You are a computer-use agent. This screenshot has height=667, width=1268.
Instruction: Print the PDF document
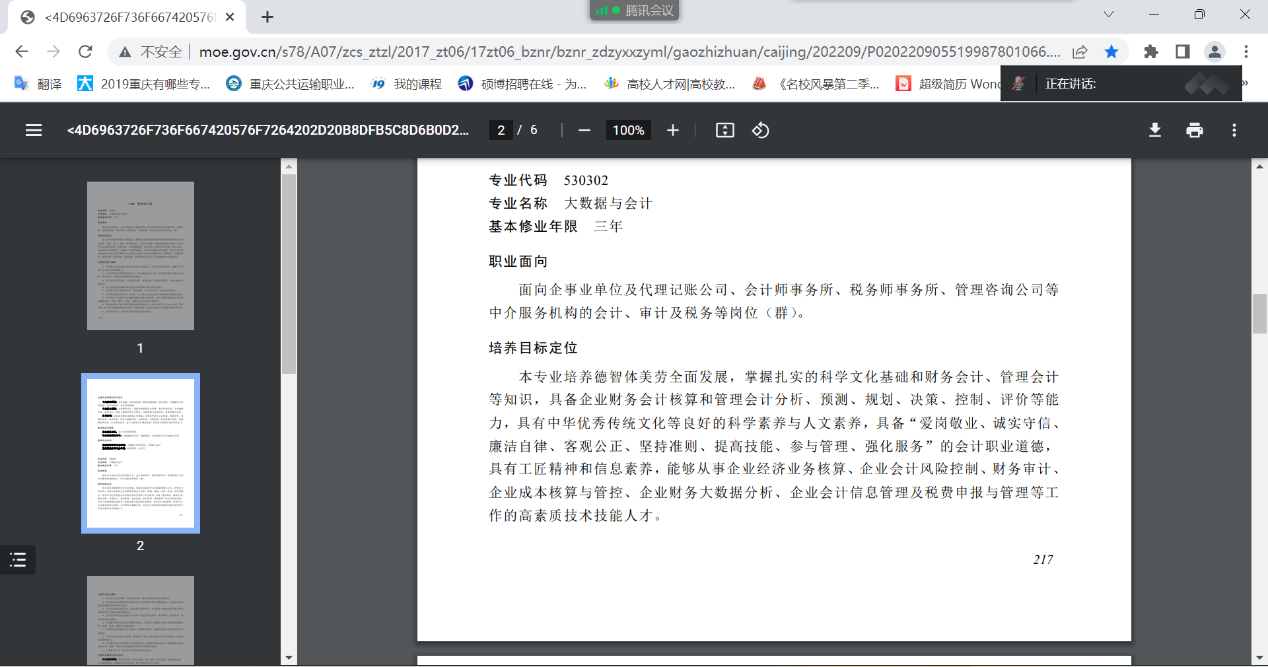pos(1194,130)
